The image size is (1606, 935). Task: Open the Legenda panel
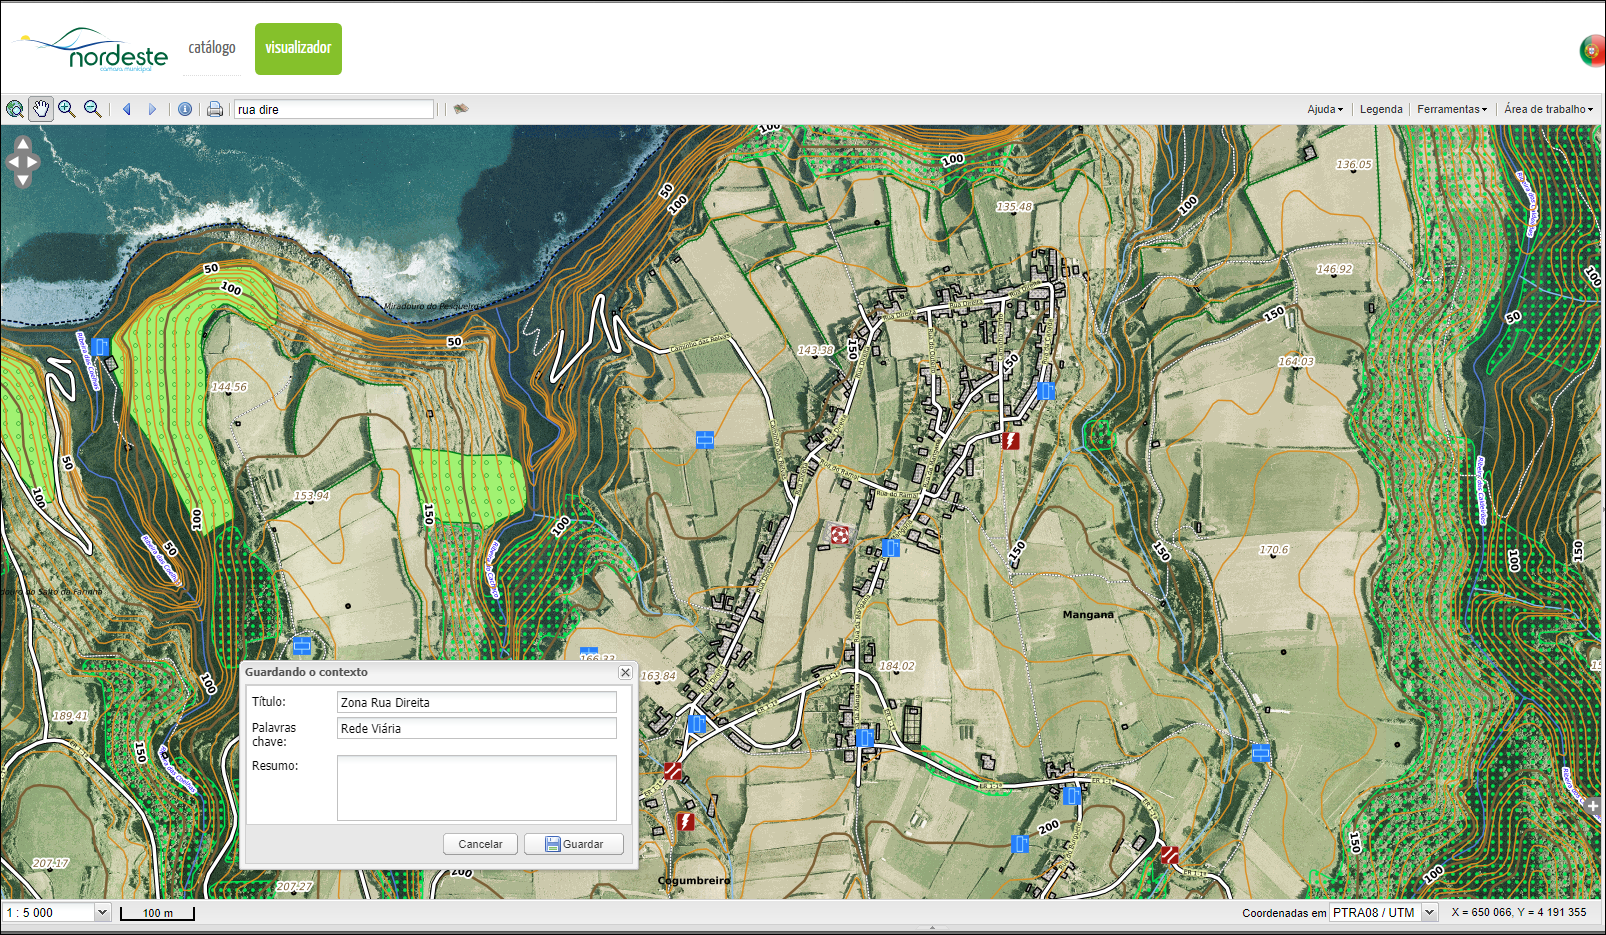(1381, 109)
